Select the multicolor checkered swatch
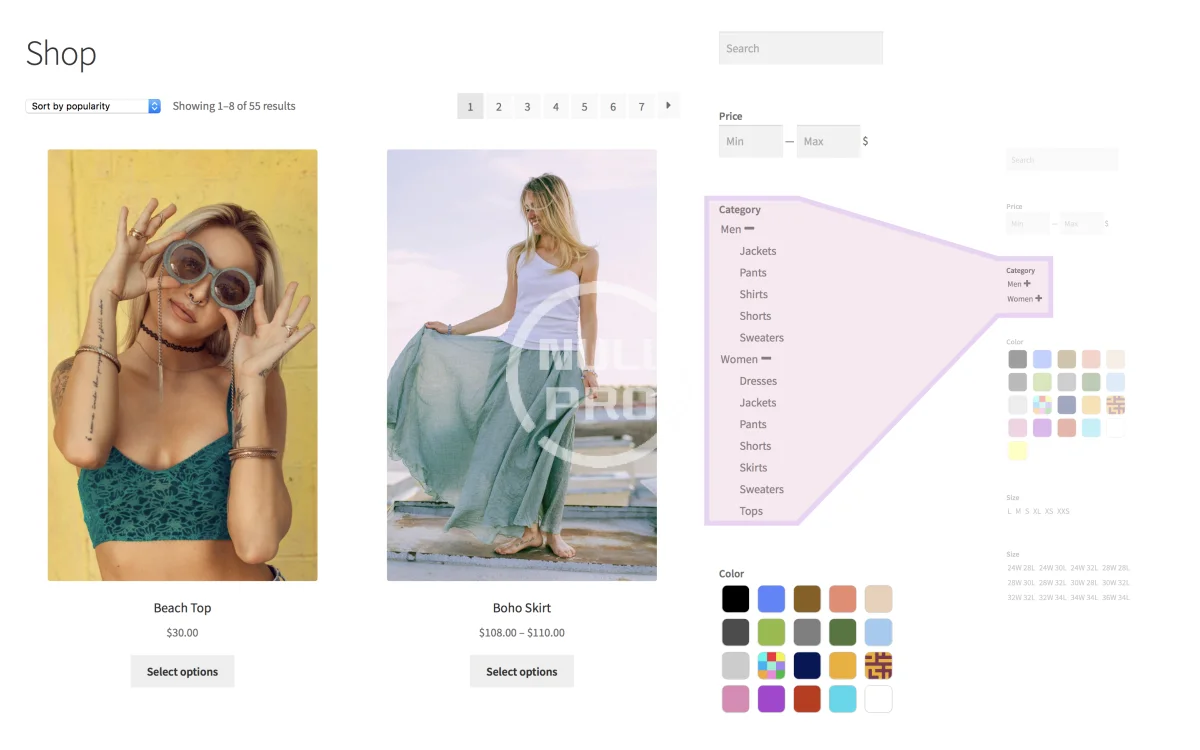 point(771,665)
